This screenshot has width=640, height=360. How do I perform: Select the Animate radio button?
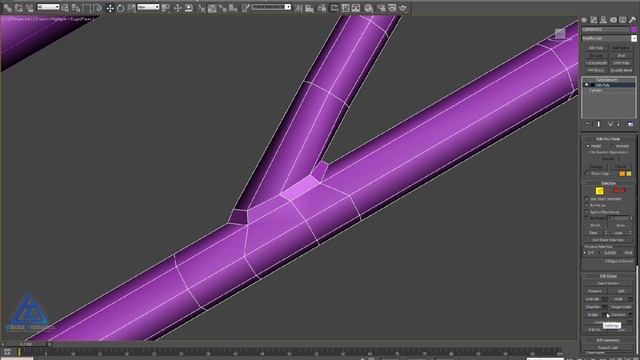612,146
